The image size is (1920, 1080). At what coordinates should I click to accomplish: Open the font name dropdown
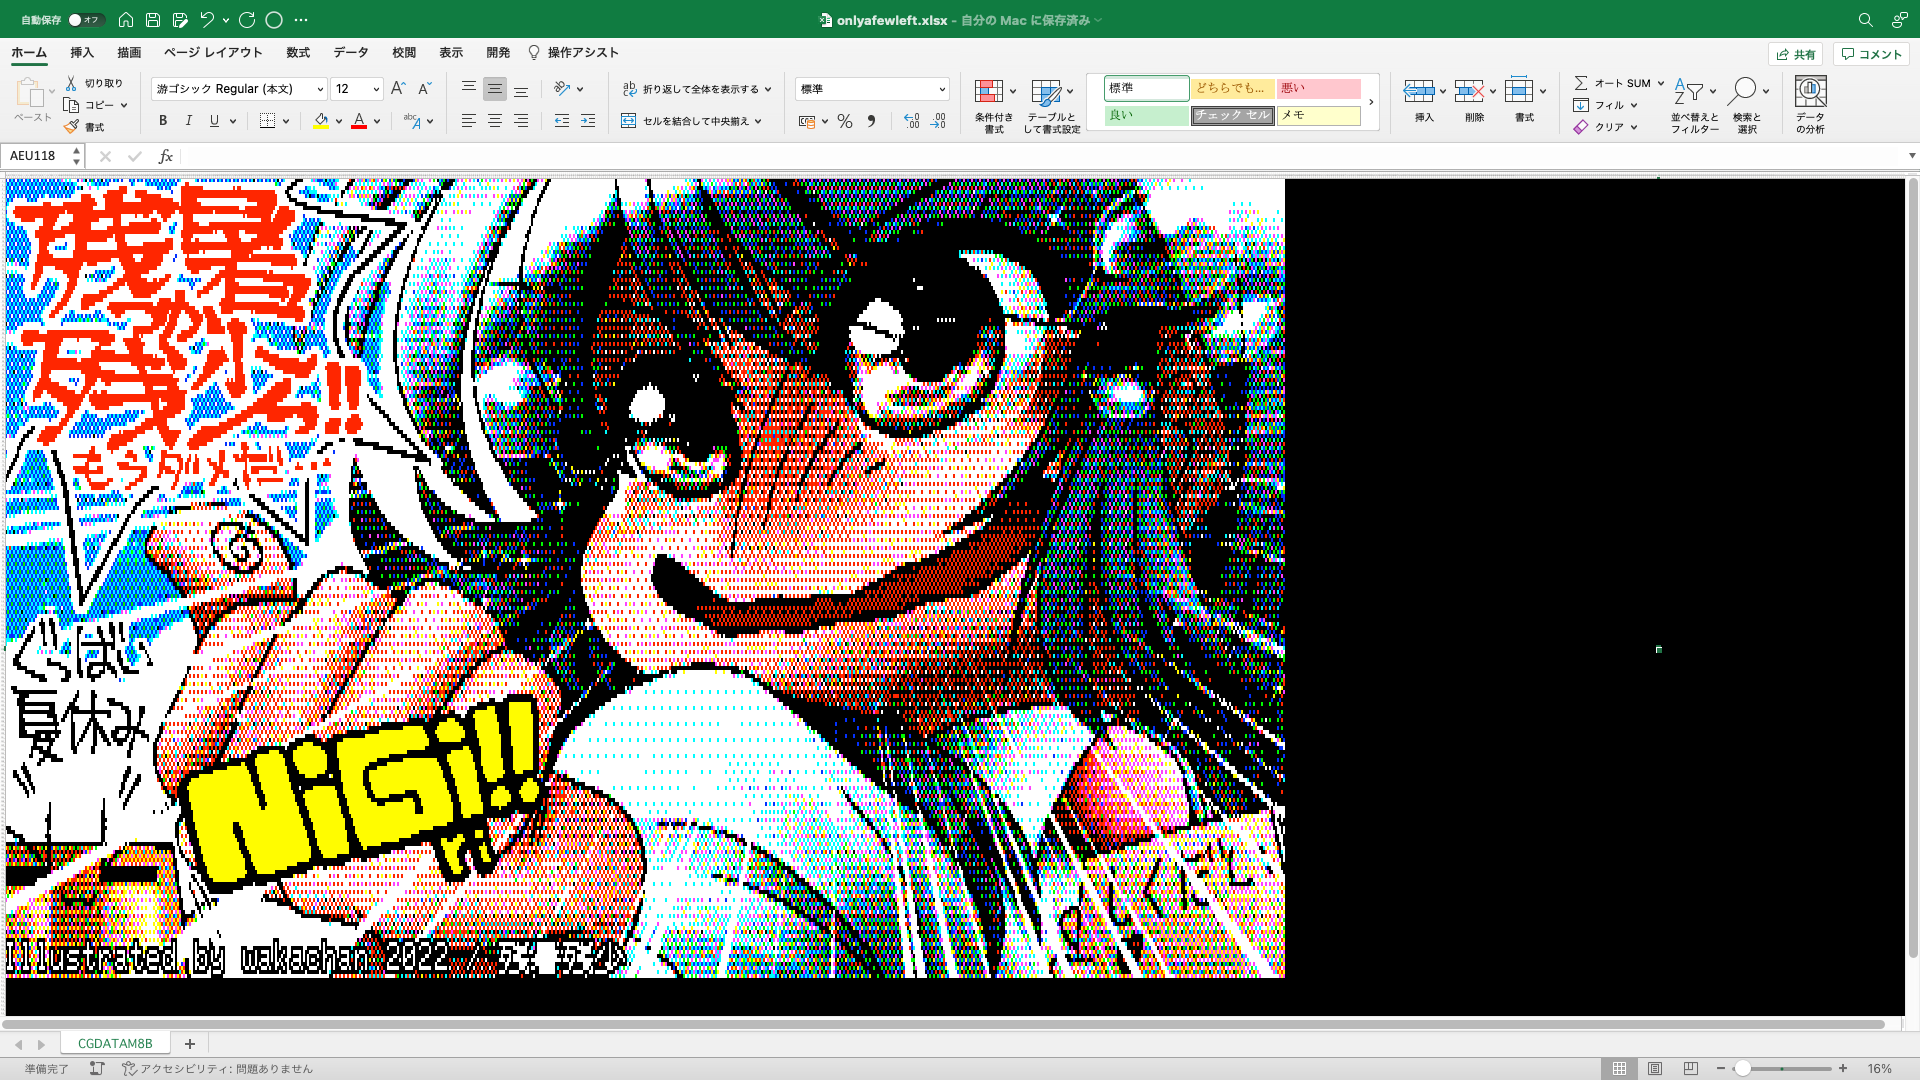(x=320, y=89)
